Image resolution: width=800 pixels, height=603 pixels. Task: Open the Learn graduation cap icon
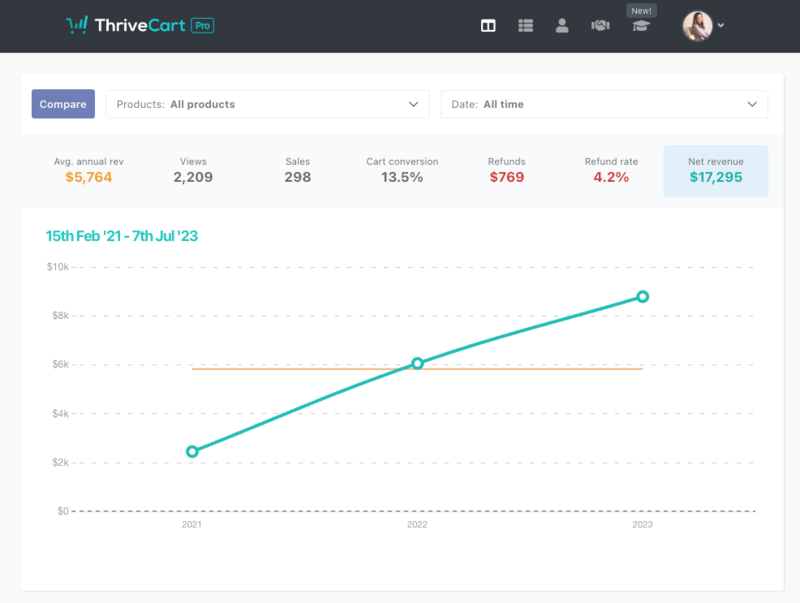[x=641, y=26]
